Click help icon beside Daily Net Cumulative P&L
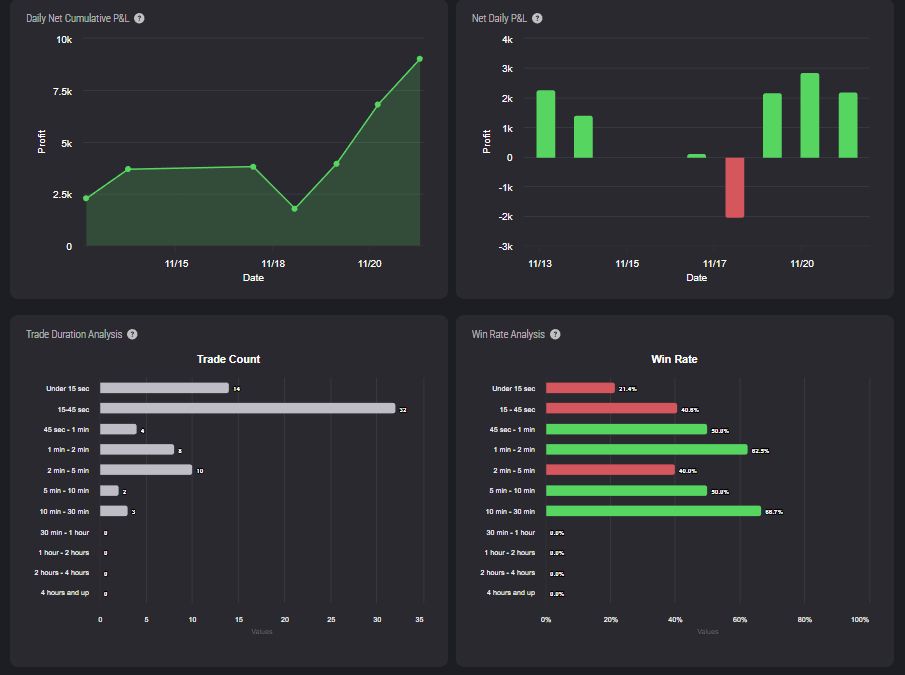Image resolution: width=905 pixels, height=675 pixels. 139,18
